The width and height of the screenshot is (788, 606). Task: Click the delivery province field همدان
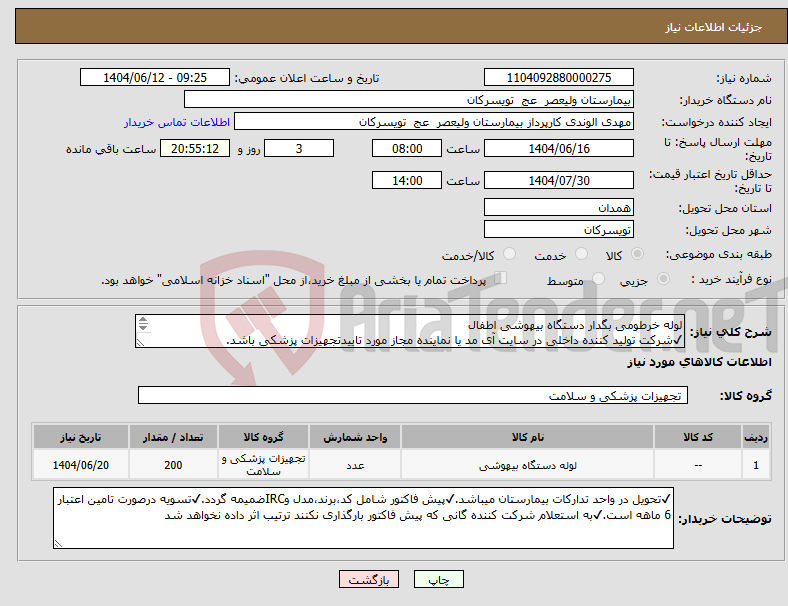pyautogui.click(x=559, y=208)
